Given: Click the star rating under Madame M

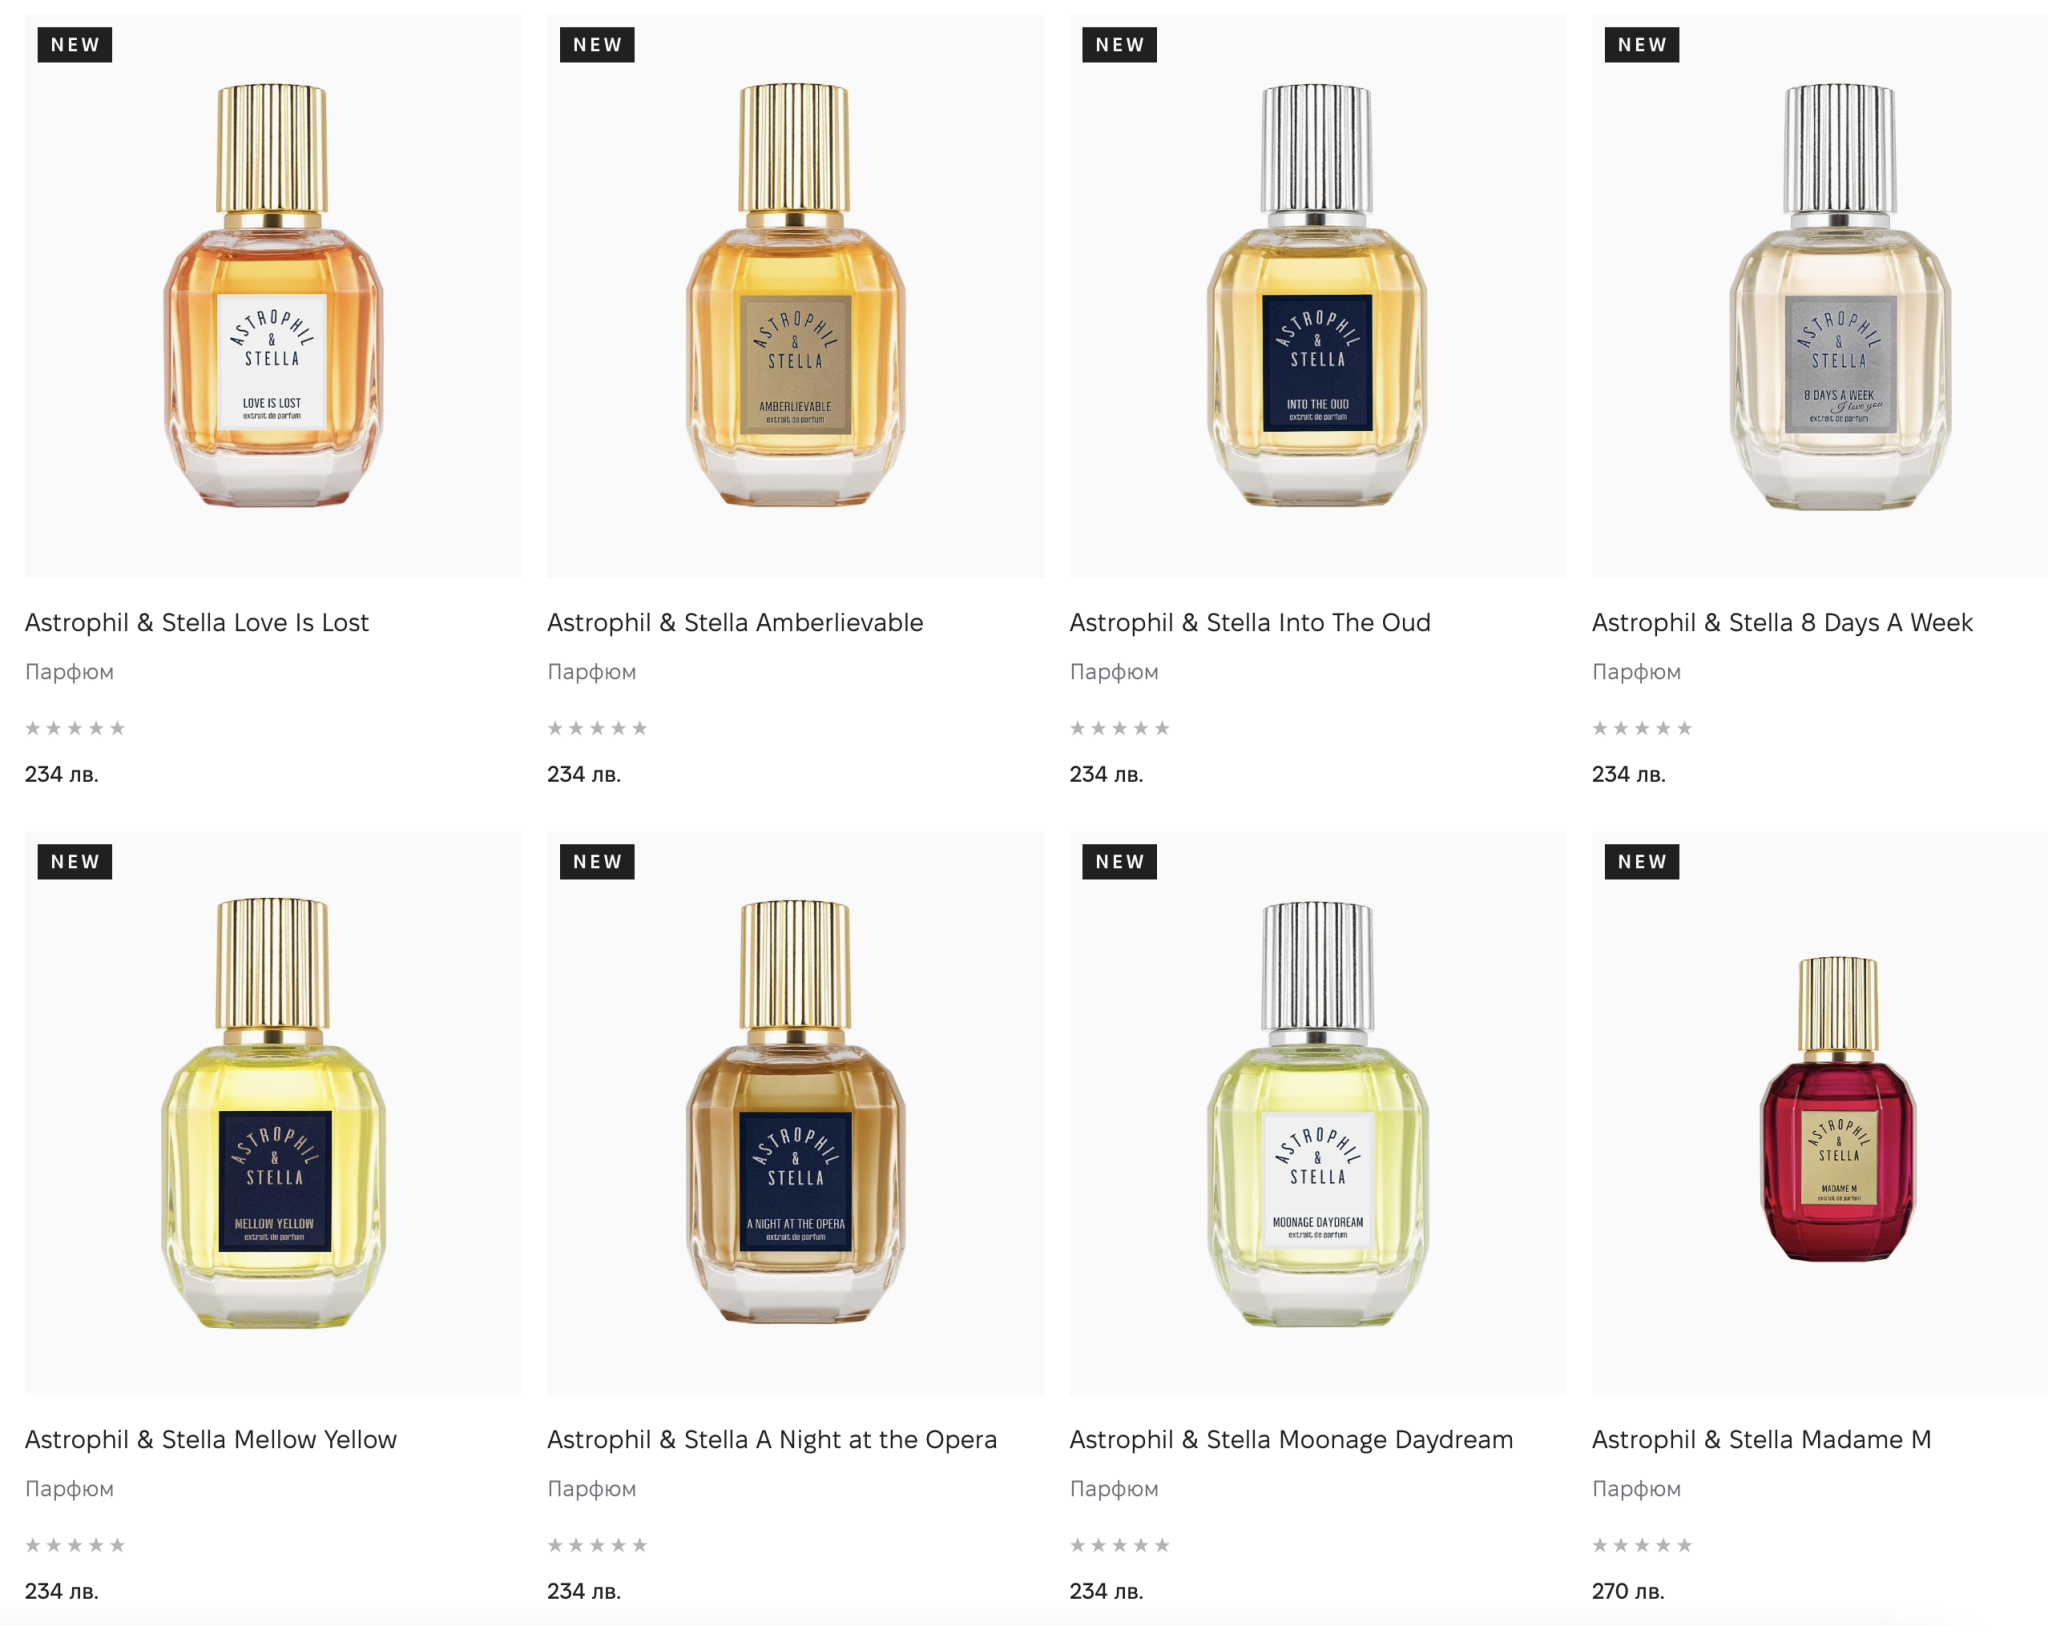Looking at the screenshot, I should [x=1642, y=1545].
